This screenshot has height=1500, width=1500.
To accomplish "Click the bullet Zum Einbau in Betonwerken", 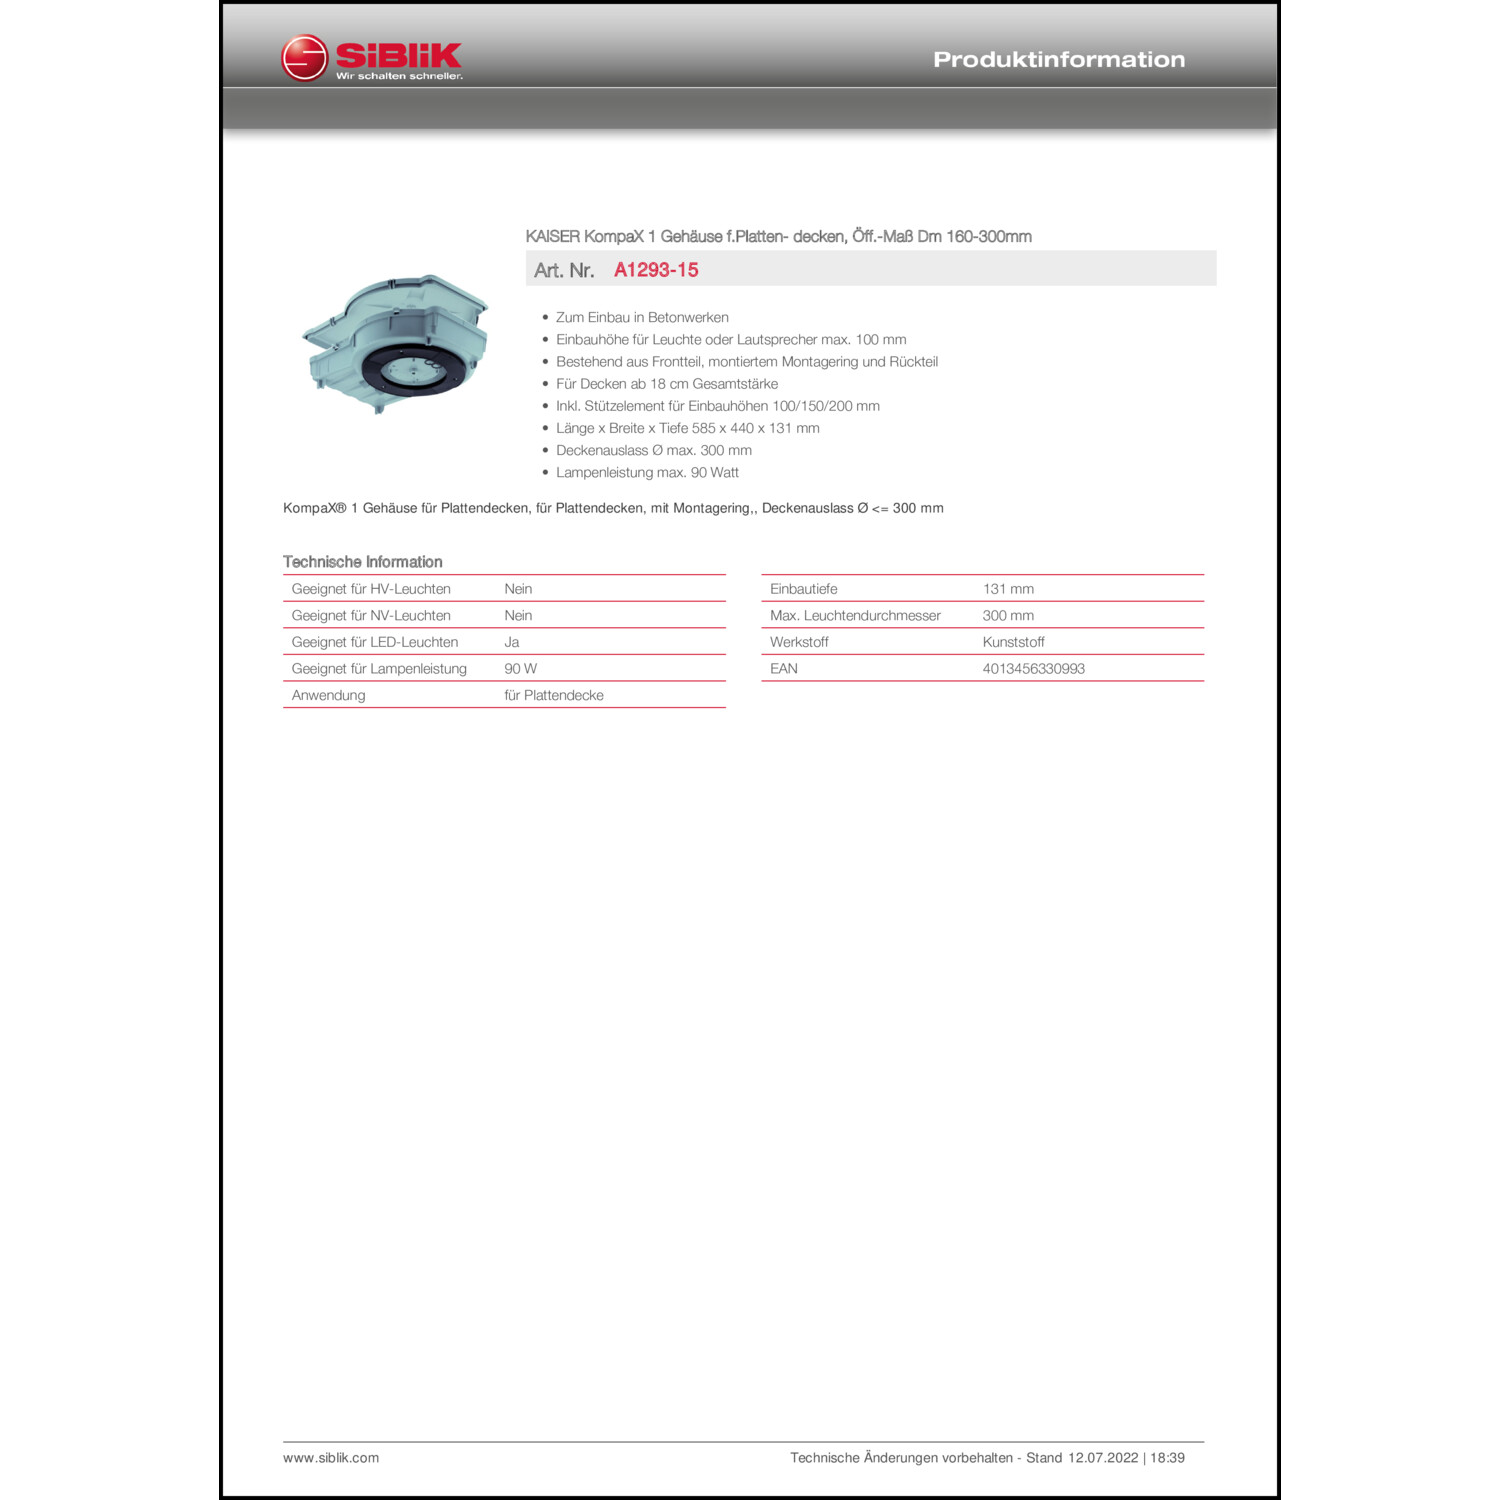I will [642, 318].
